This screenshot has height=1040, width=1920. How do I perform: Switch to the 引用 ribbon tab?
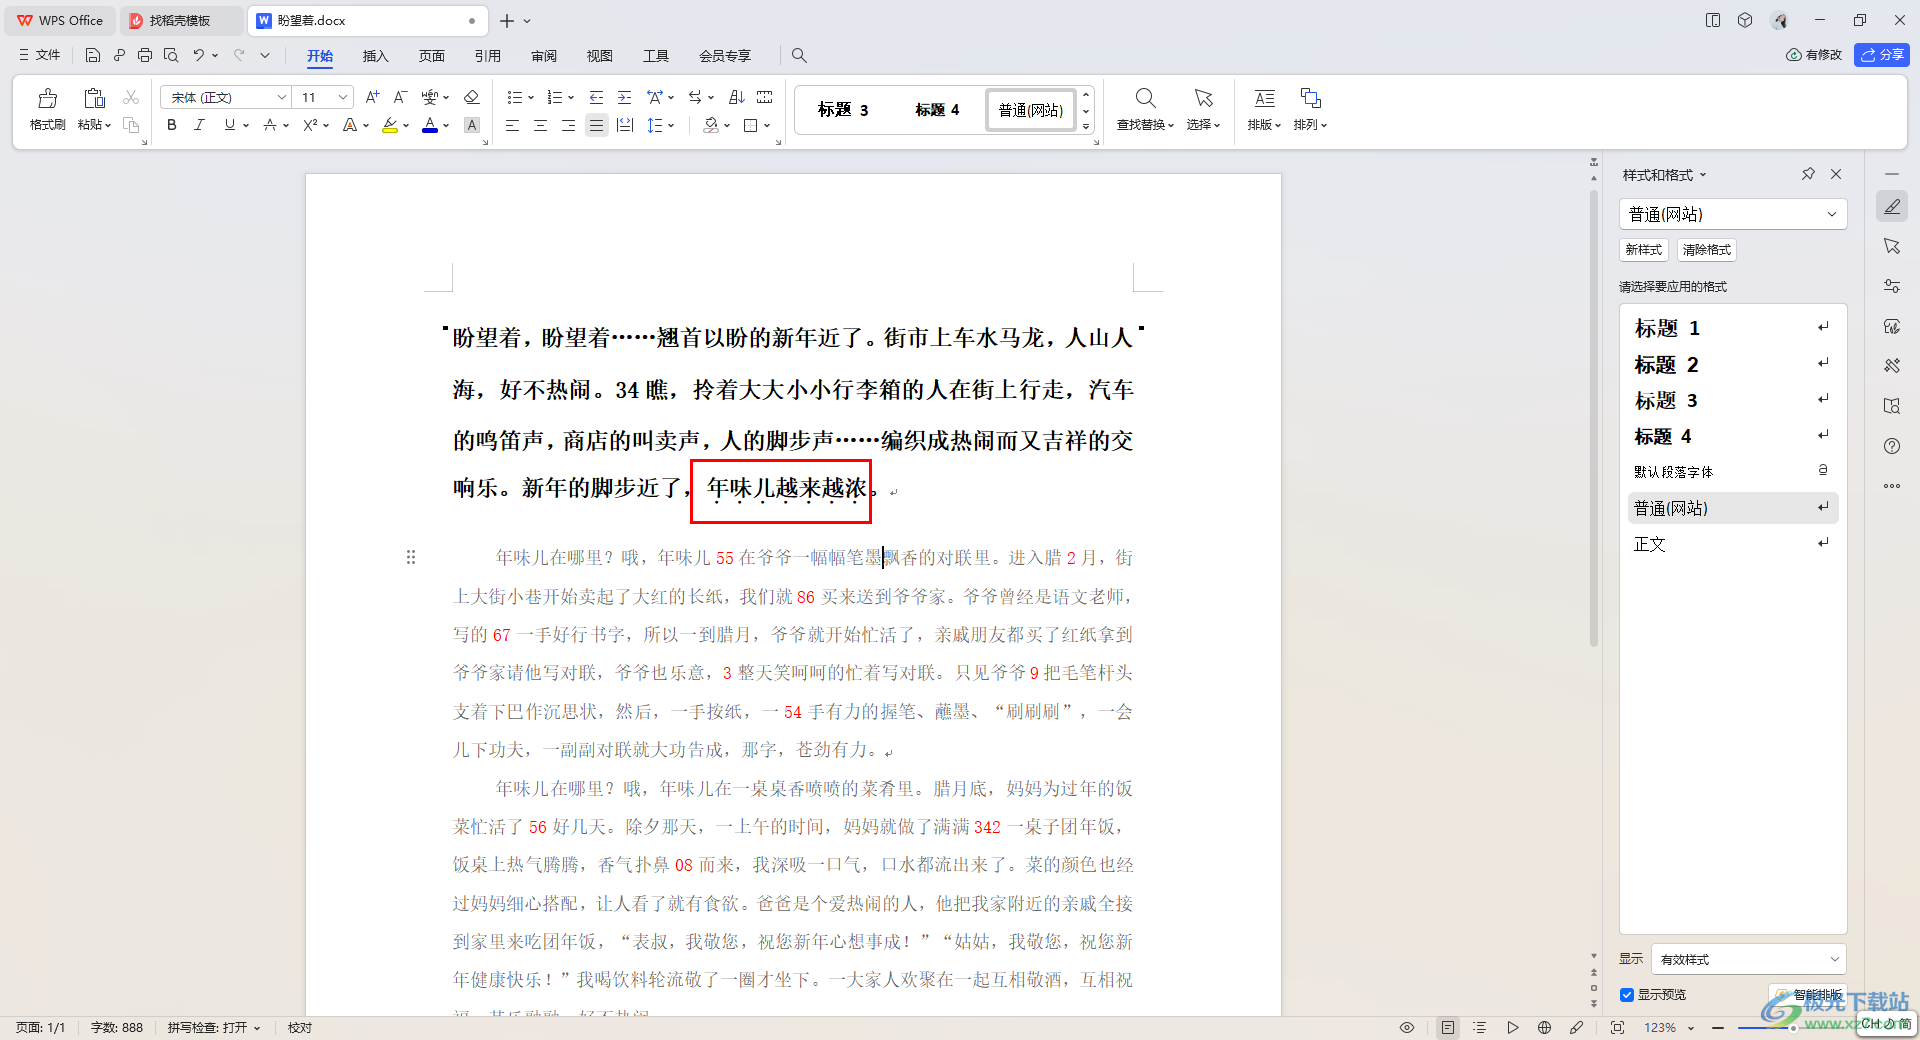[x=487, y=56]
